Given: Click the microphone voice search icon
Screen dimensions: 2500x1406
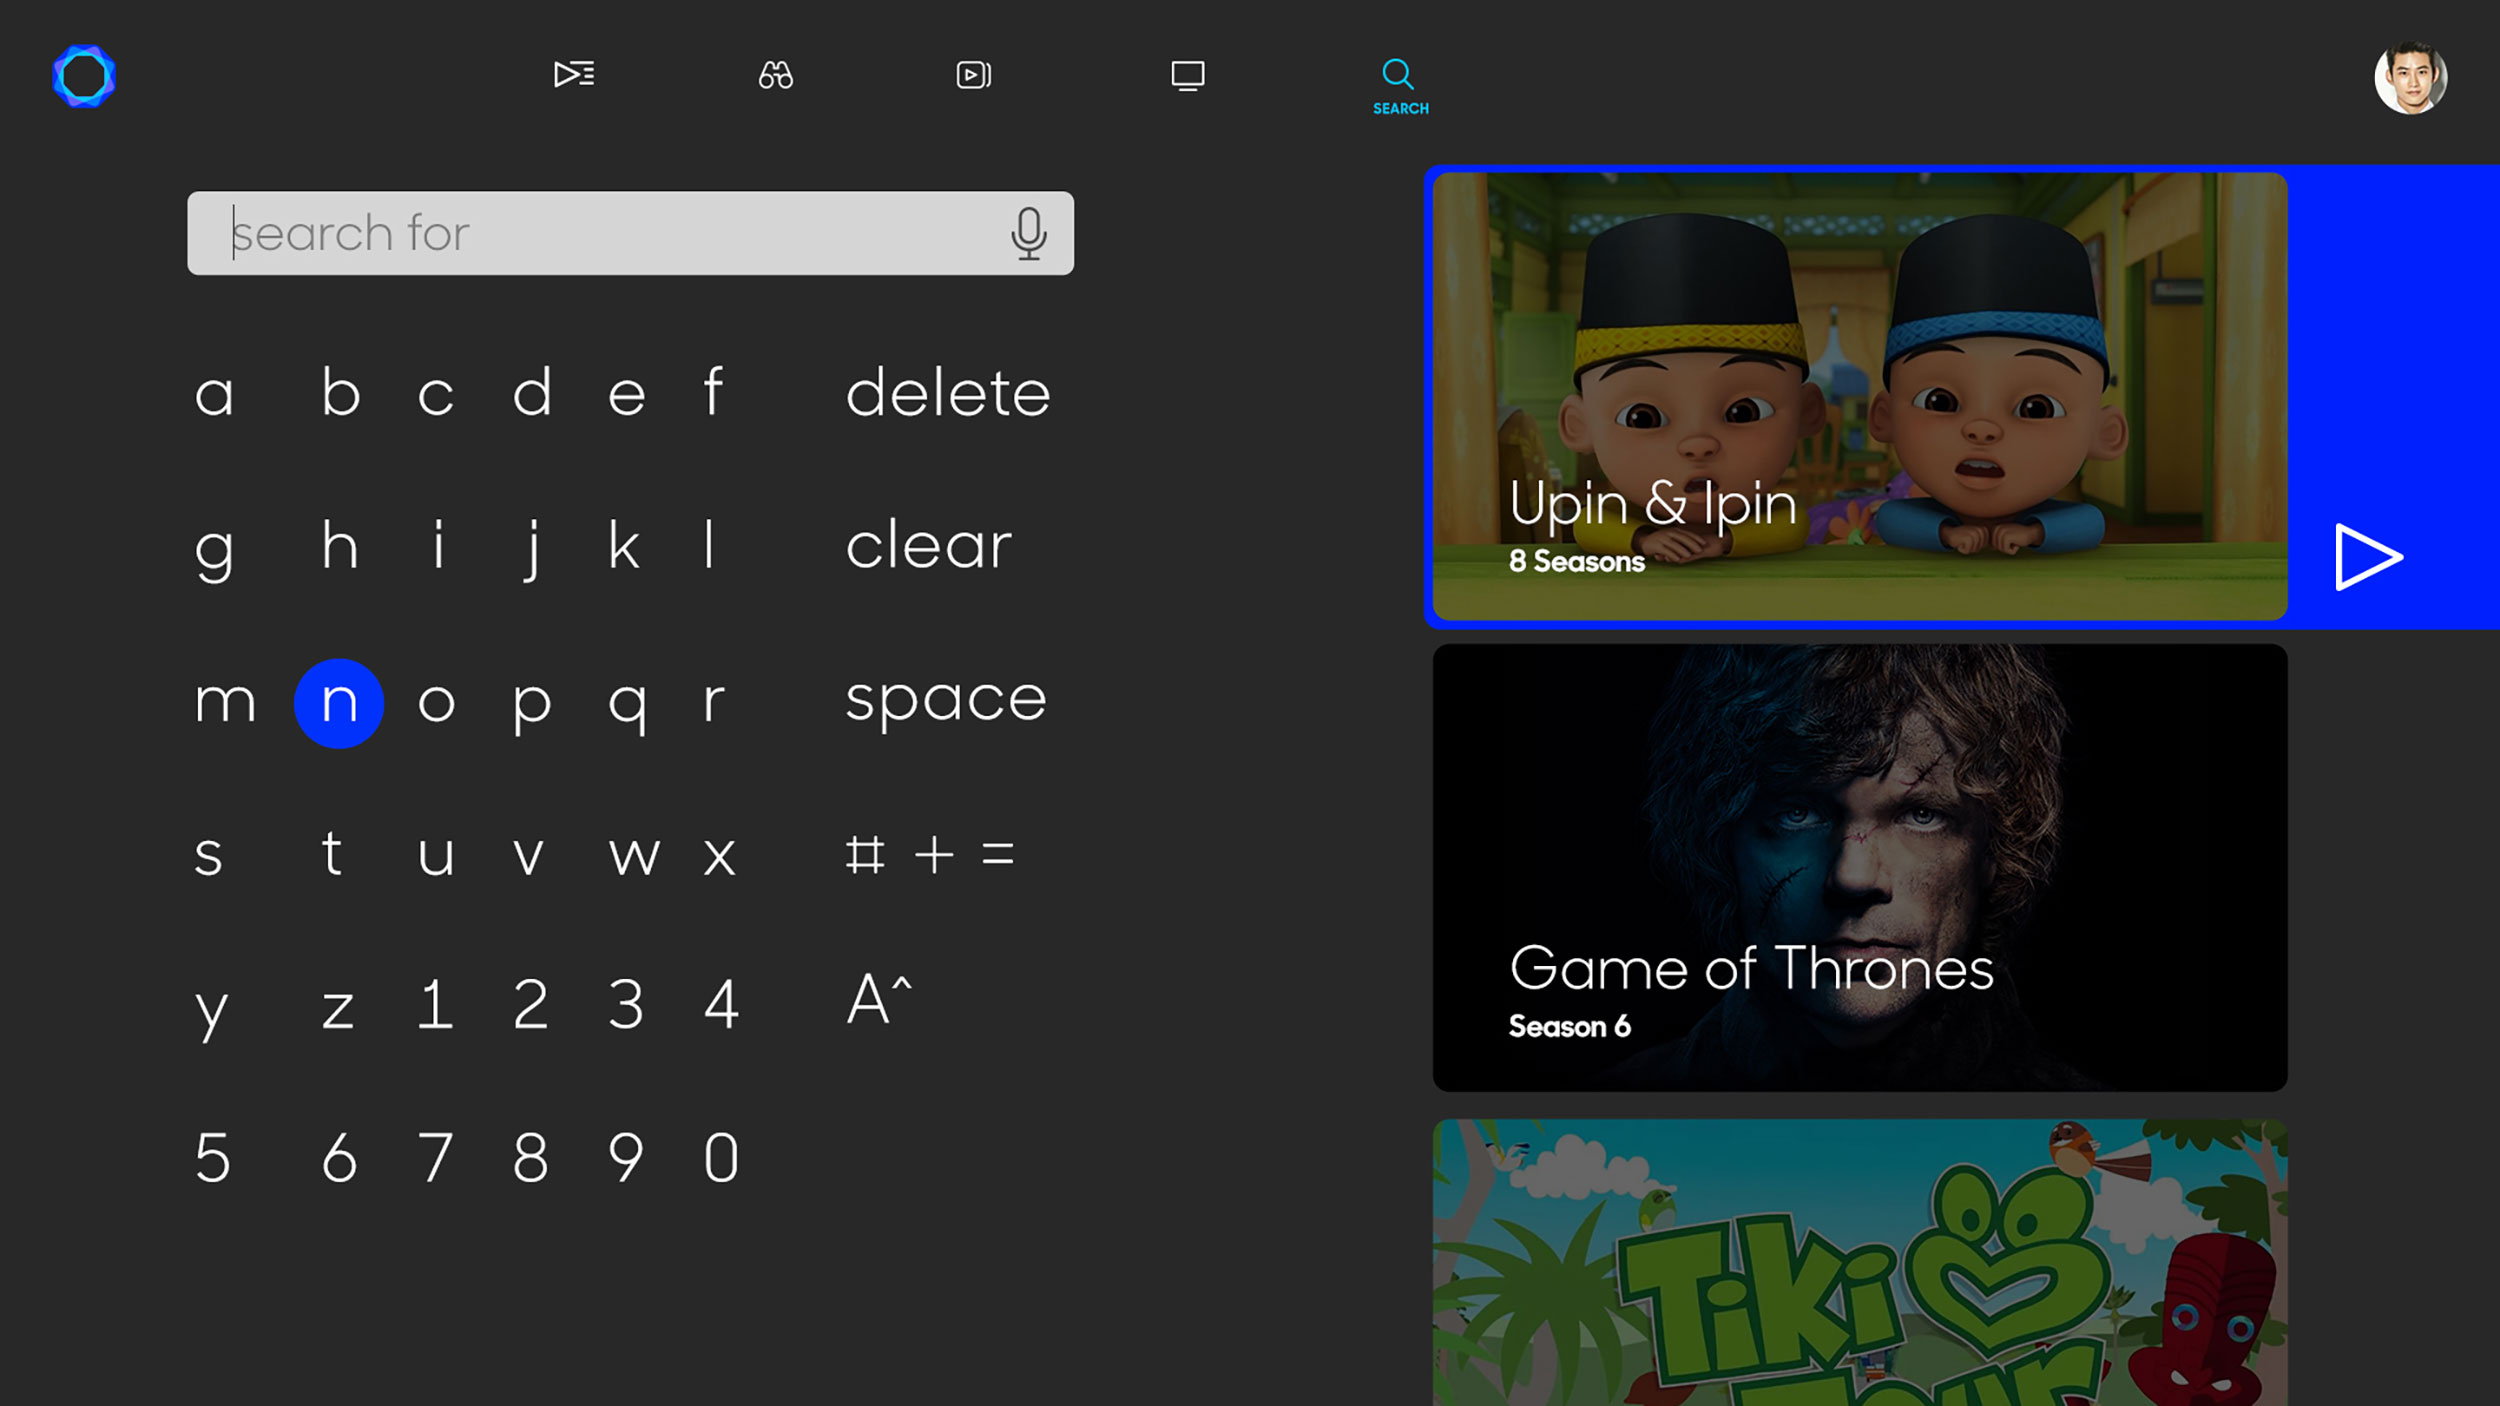Looking at the screenshot, I should pyautogui.click(x=1029, y=233).
